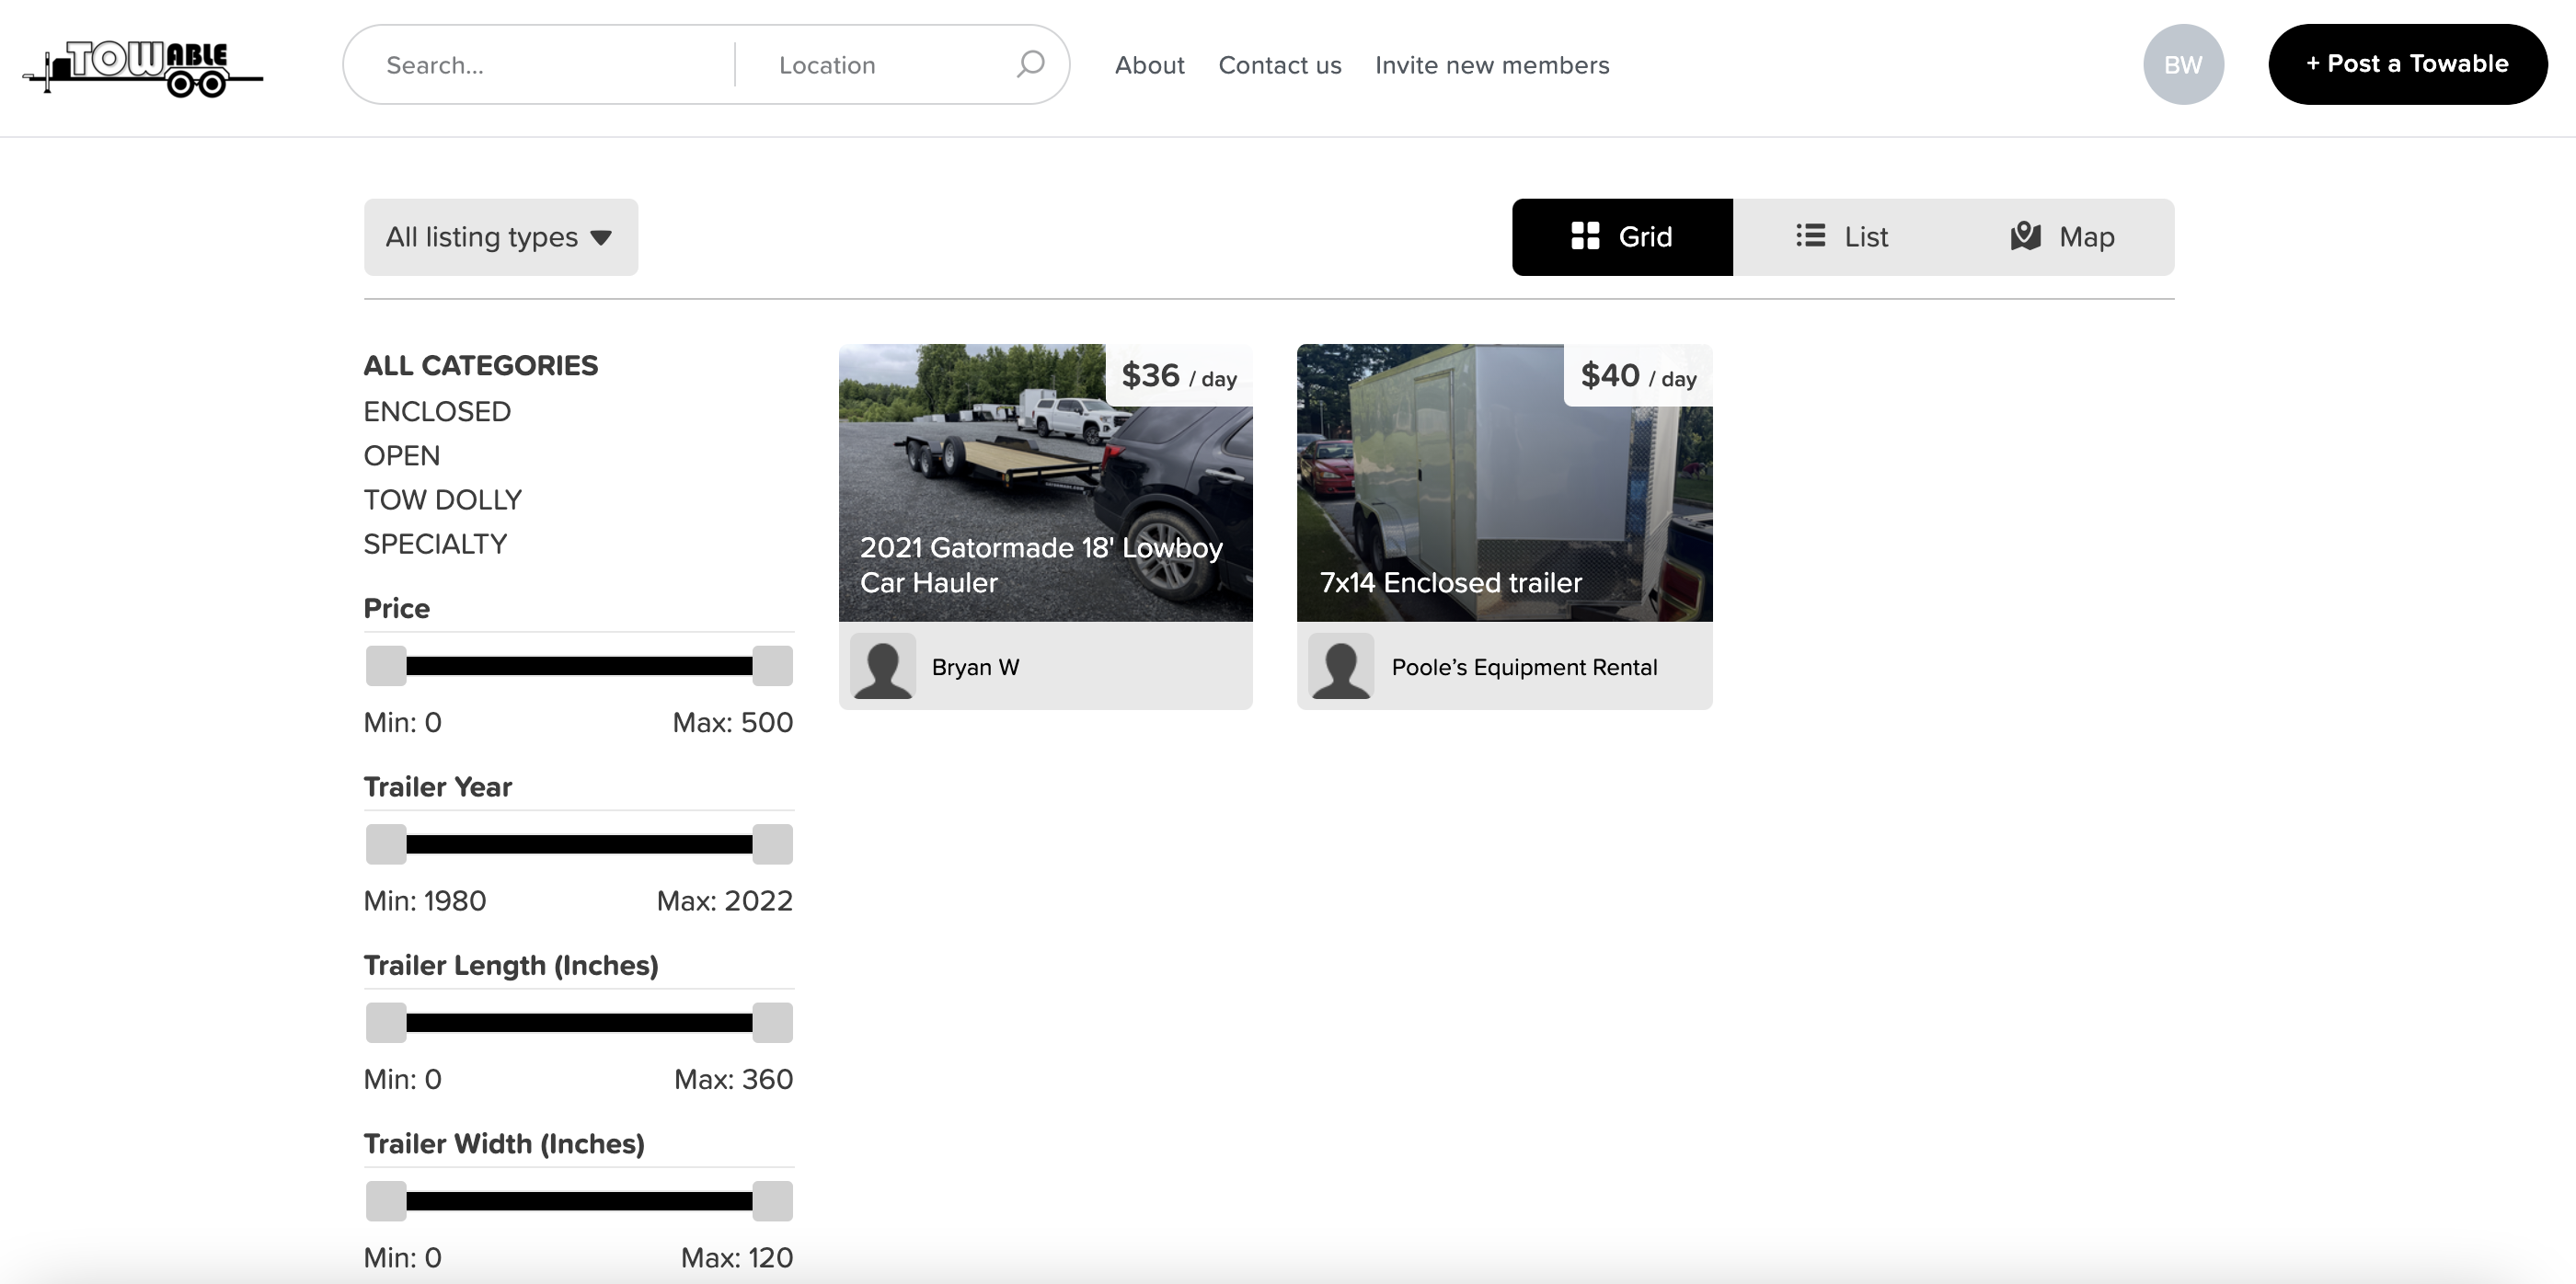Select the TOW DOLLY category filter
This screenshot has width=2576, height=1284.
coord(443,499)
